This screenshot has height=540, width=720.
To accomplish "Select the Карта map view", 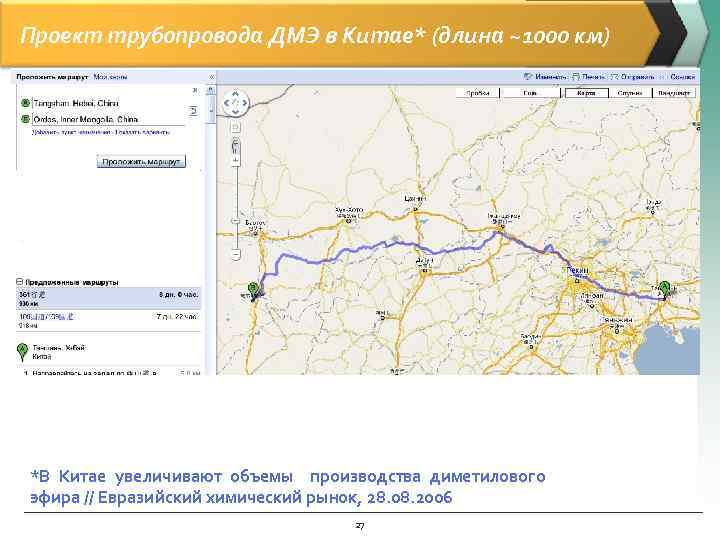I will [586, 93].
